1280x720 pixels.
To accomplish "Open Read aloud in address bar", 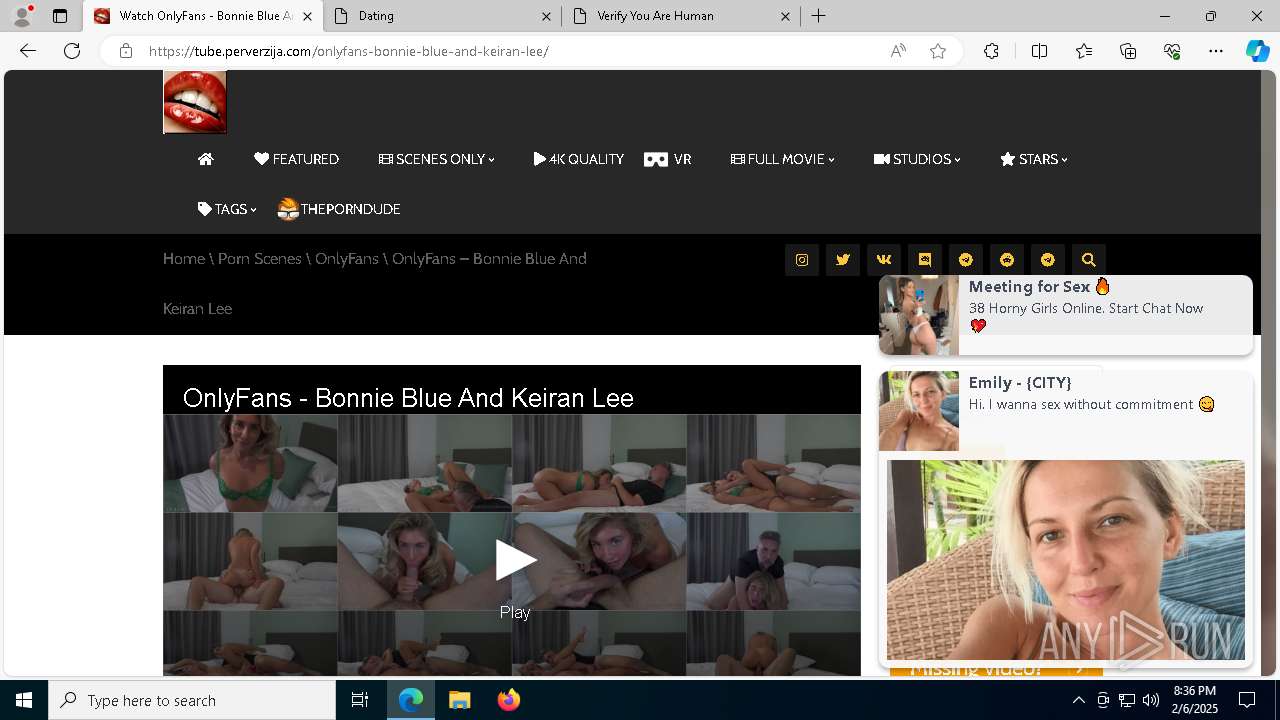I will coord(898,51).
